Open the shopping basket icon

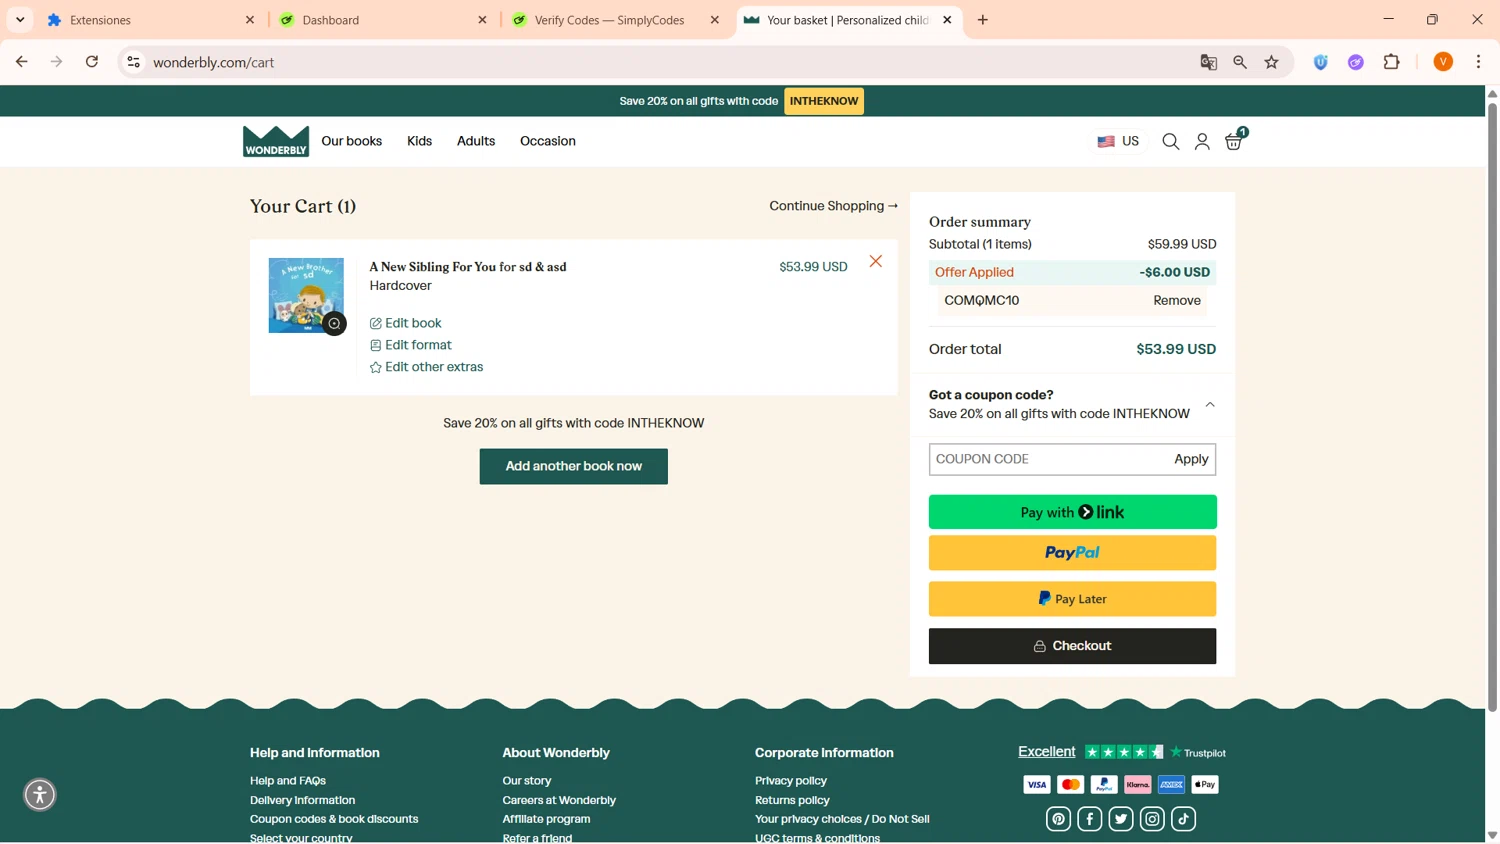1235,141
